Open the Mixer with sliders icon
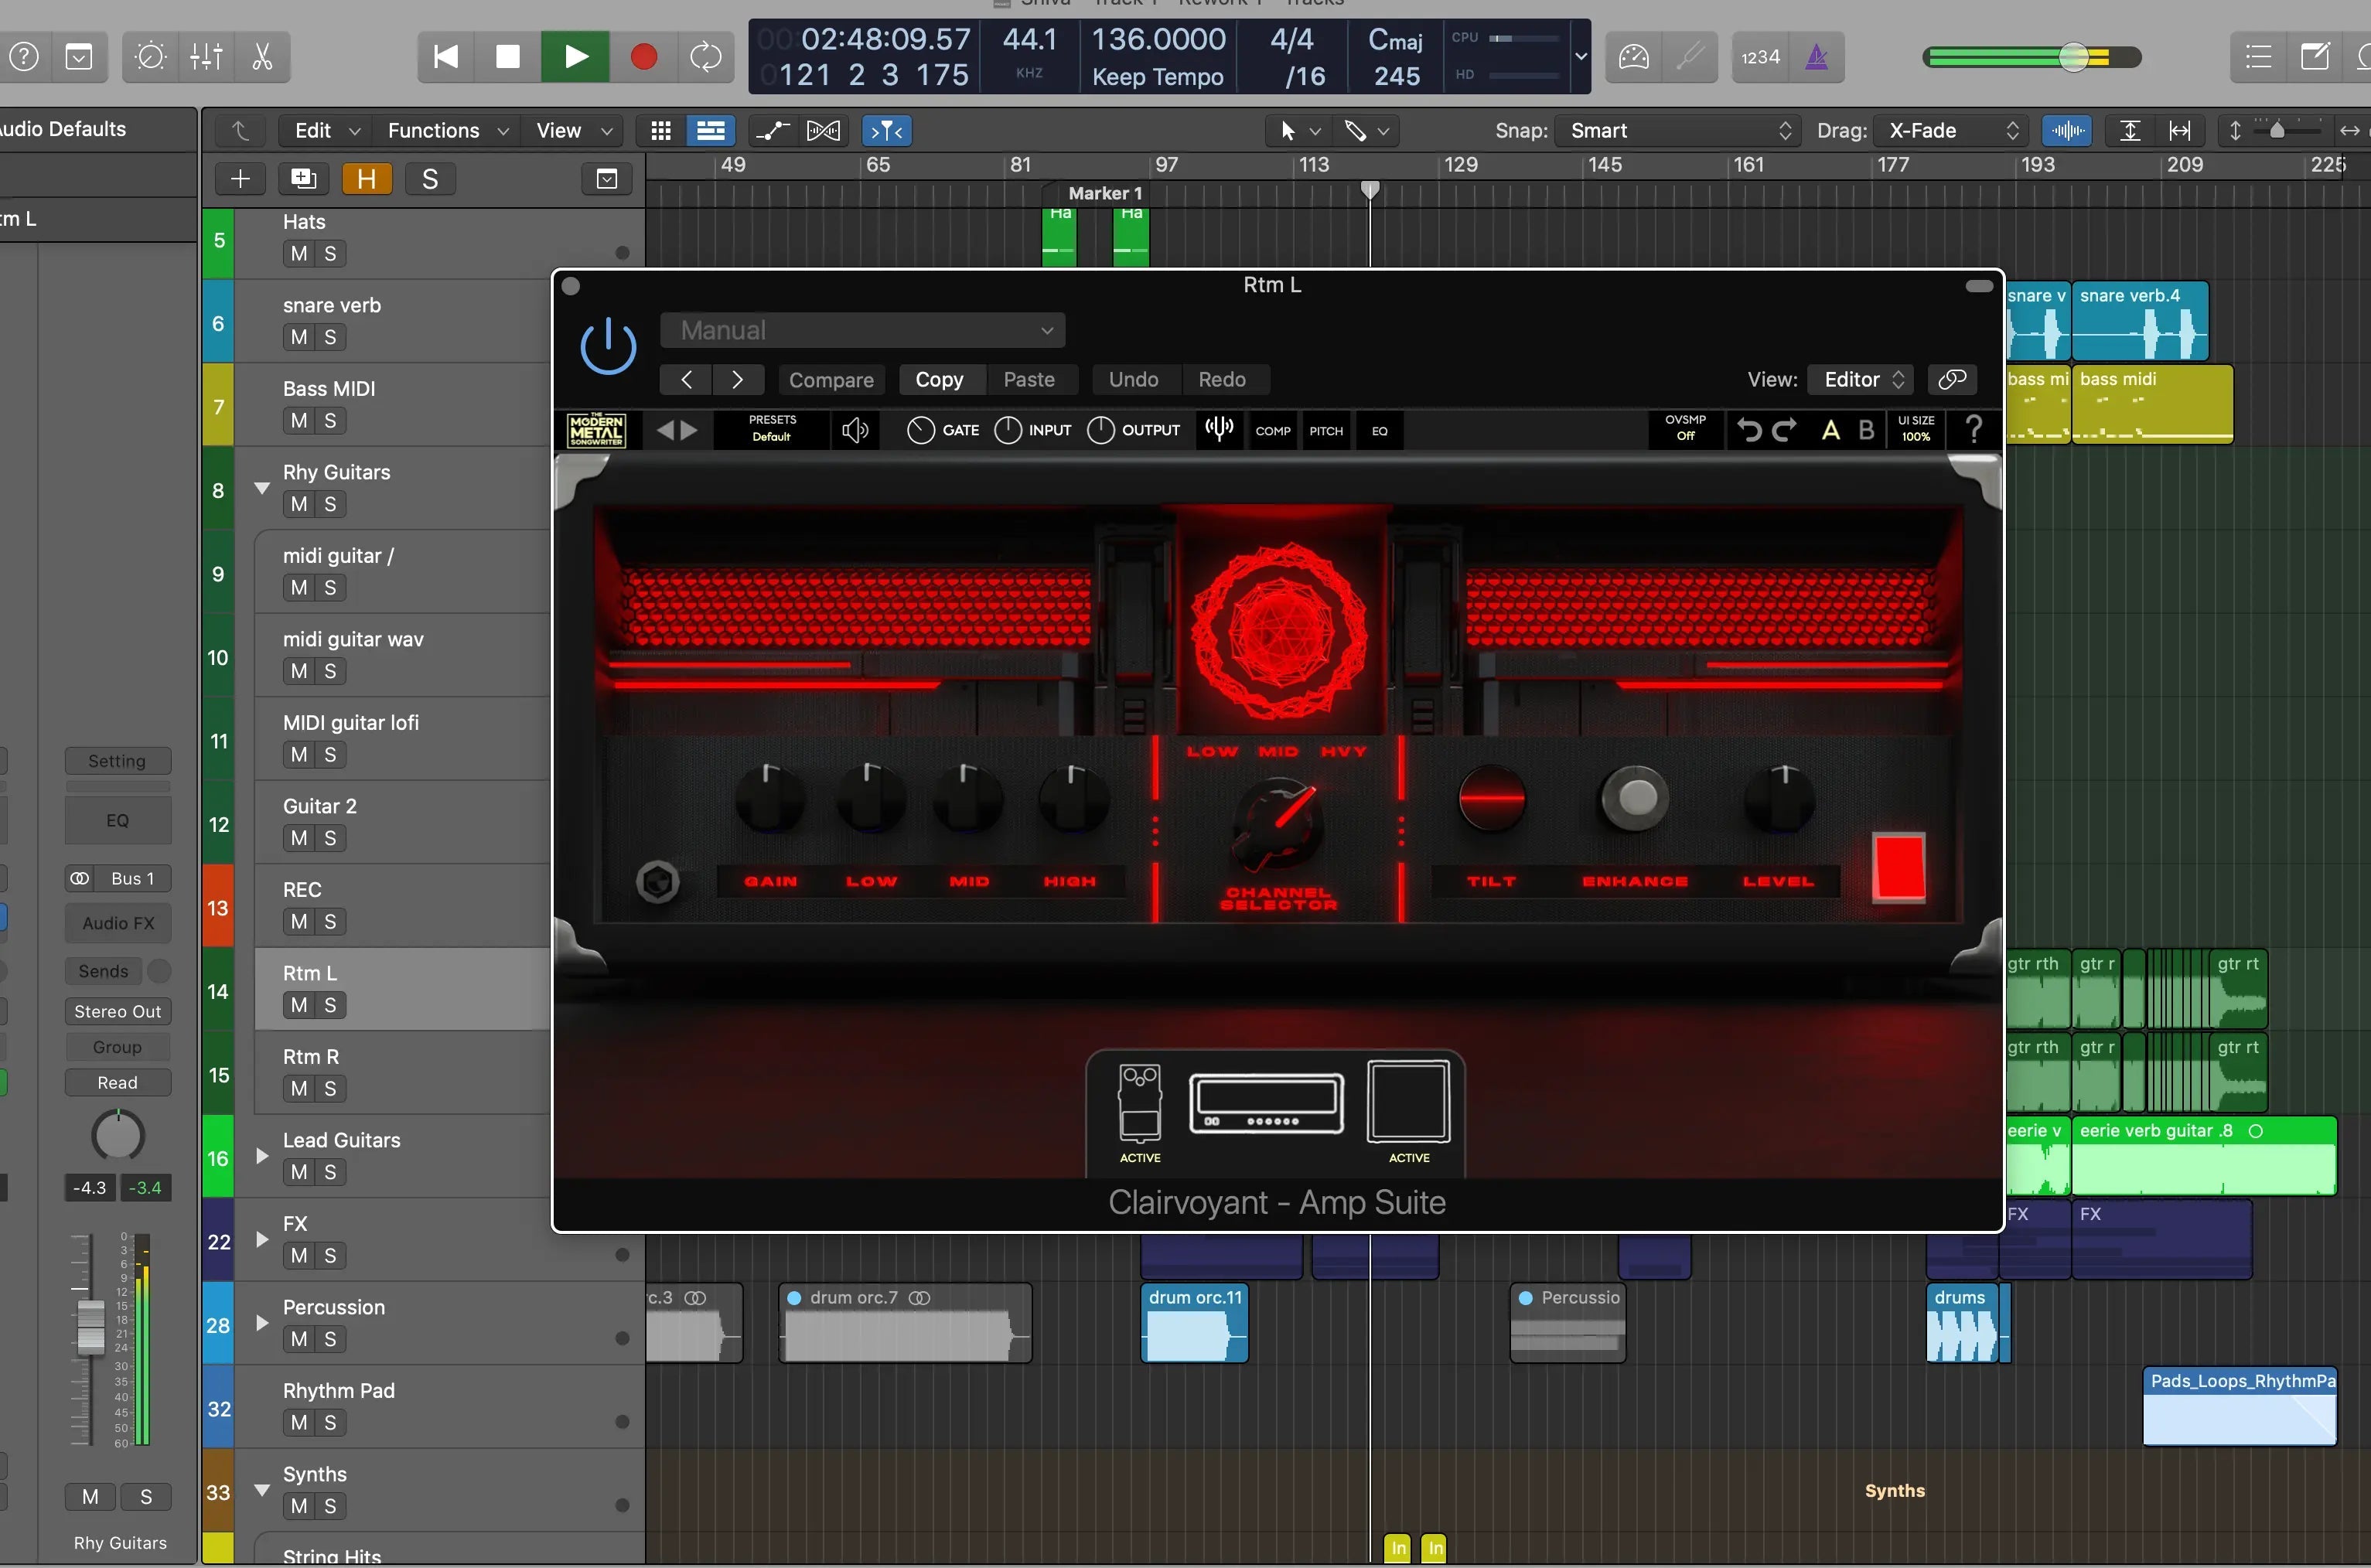The width and height of the screenshot is (2371, 1568). [x=206, y=57]
